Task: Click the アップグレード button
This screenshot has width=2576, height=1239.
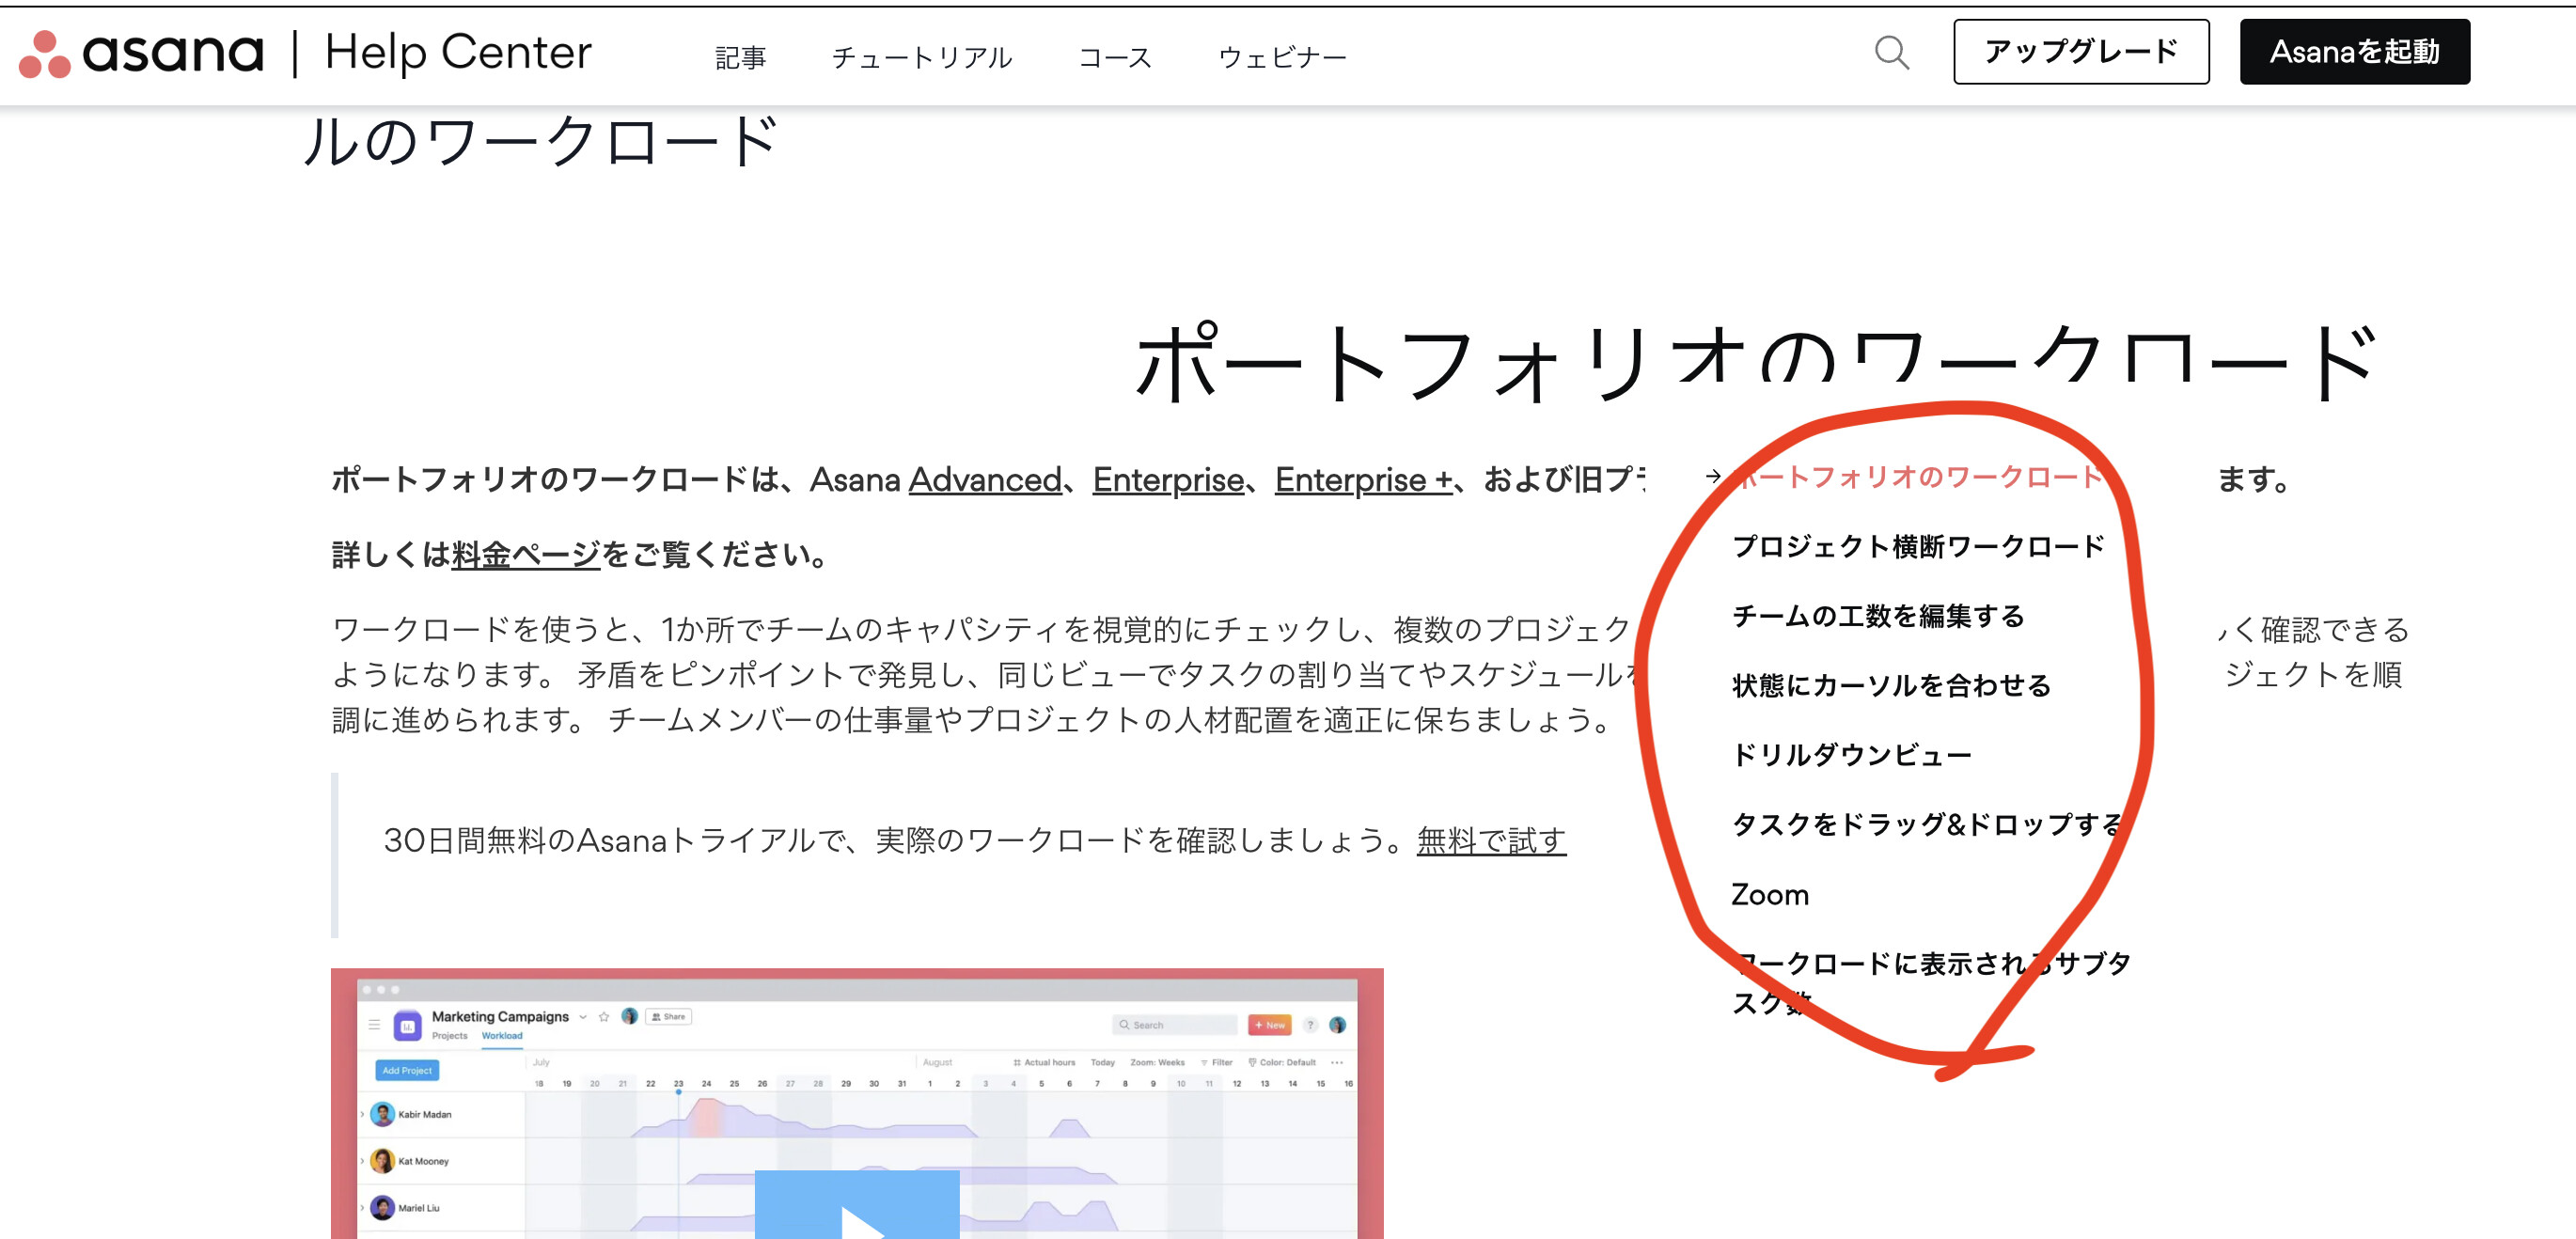Action: (2081, 52)
